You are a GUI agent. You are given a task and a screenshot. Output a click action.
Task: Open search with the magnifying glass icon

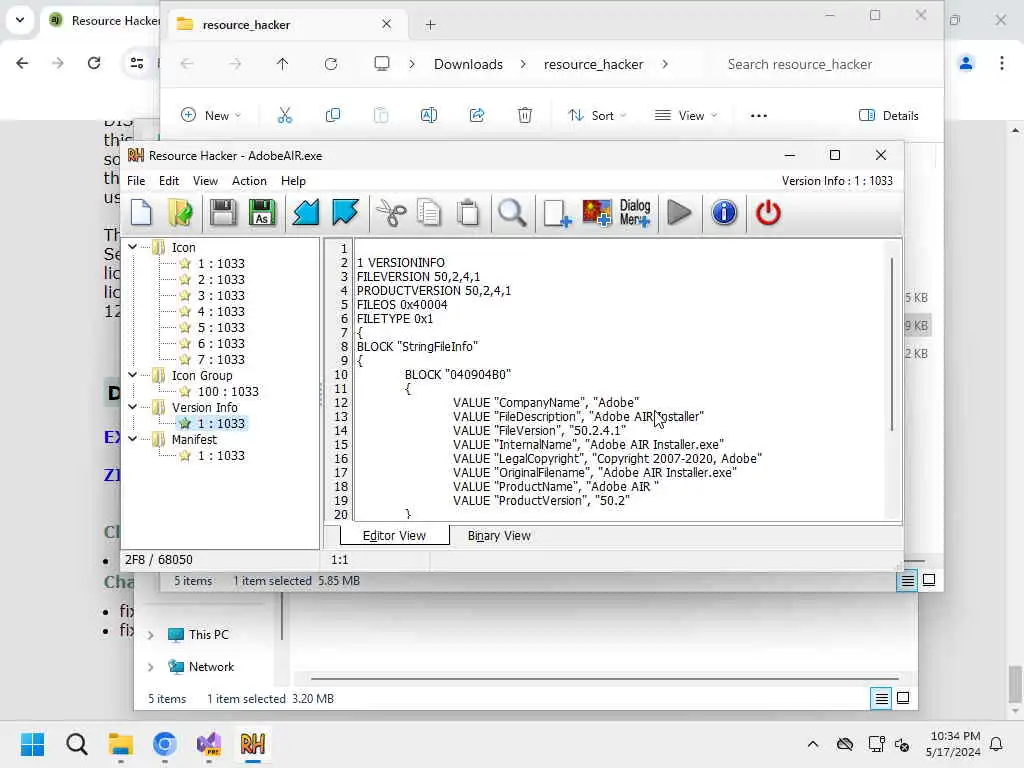512,213
